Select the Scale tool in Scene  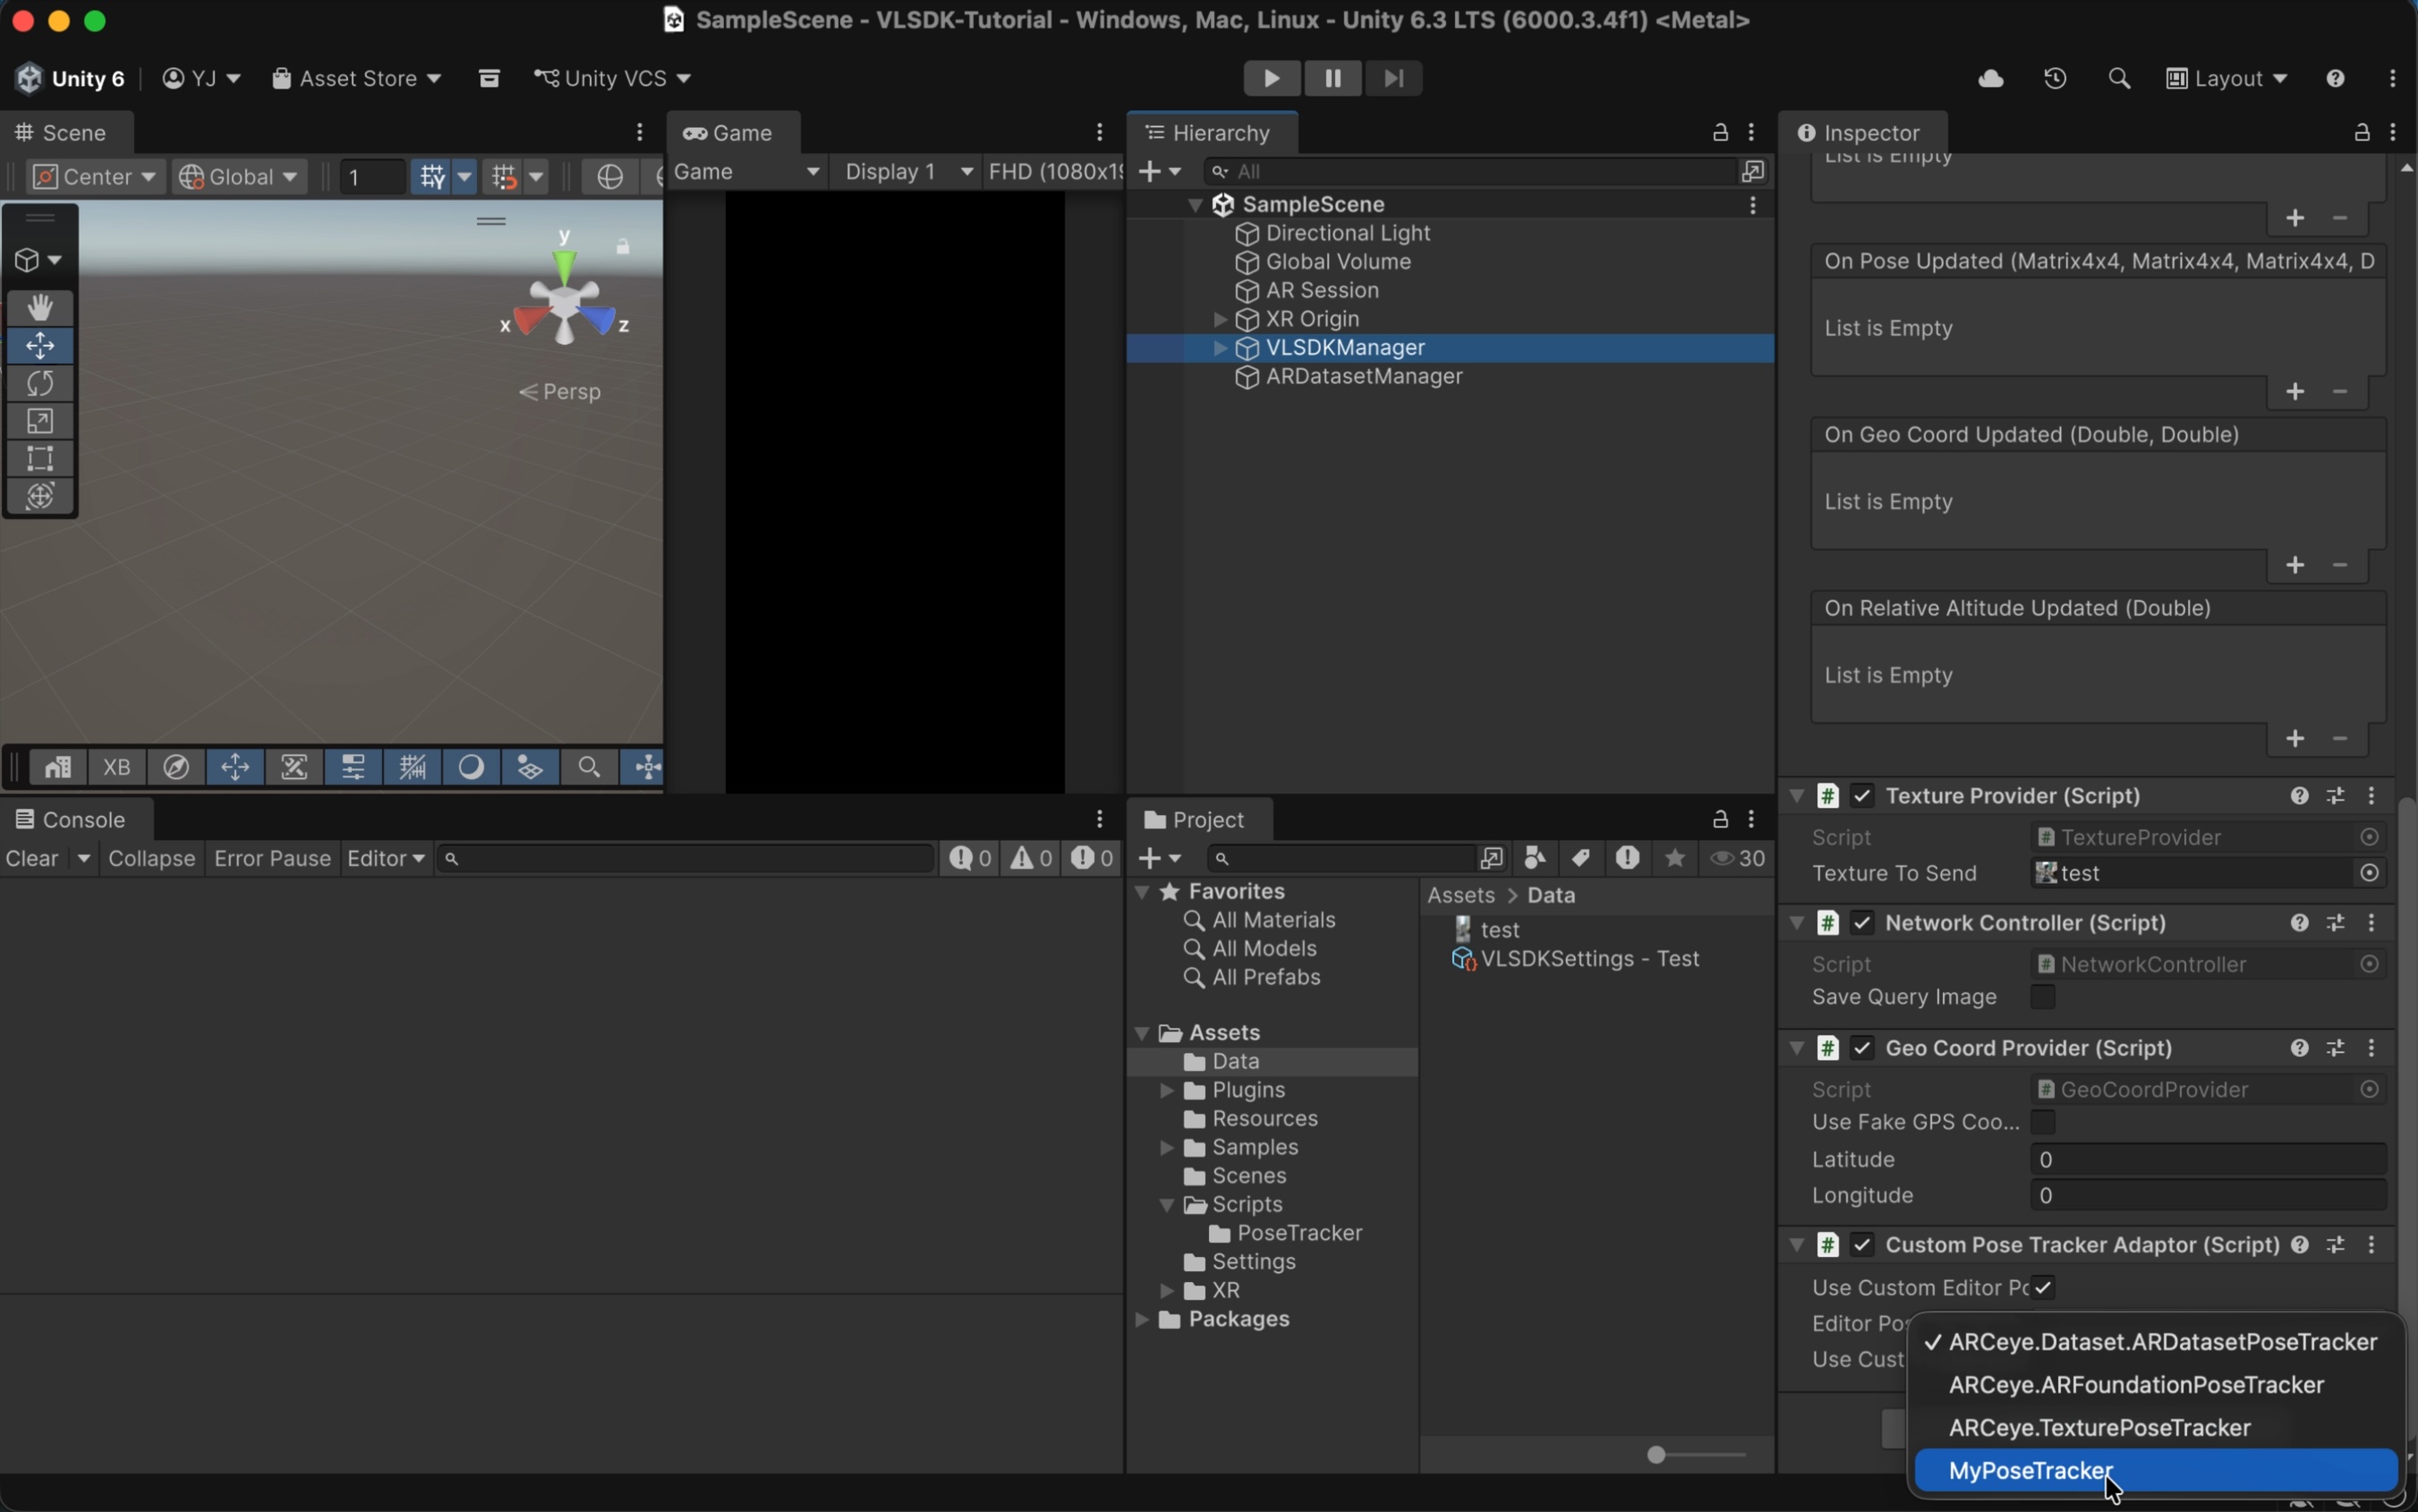(40, 422)
